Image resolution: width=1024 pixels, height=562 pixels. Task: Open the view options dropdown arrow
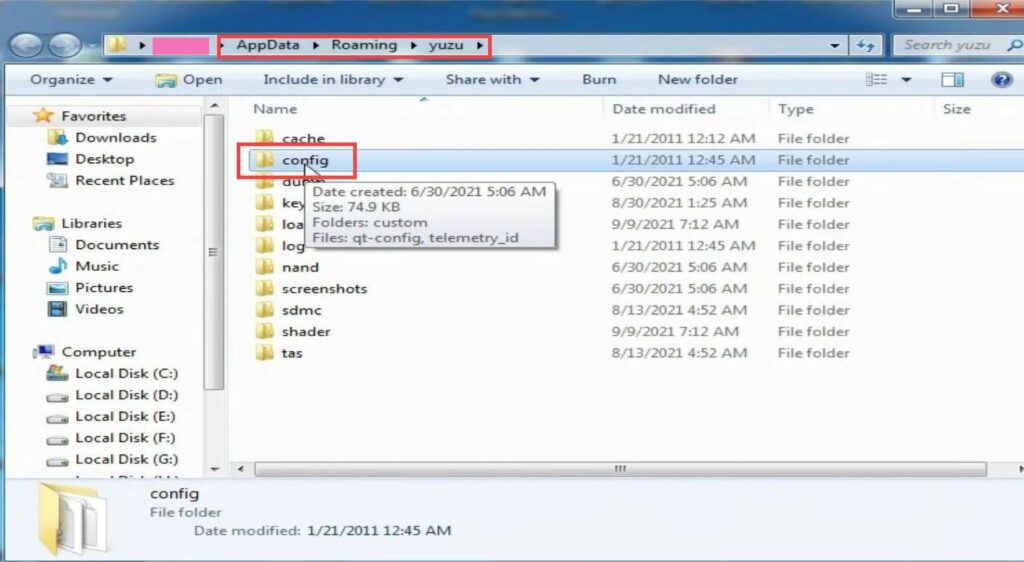906,80
